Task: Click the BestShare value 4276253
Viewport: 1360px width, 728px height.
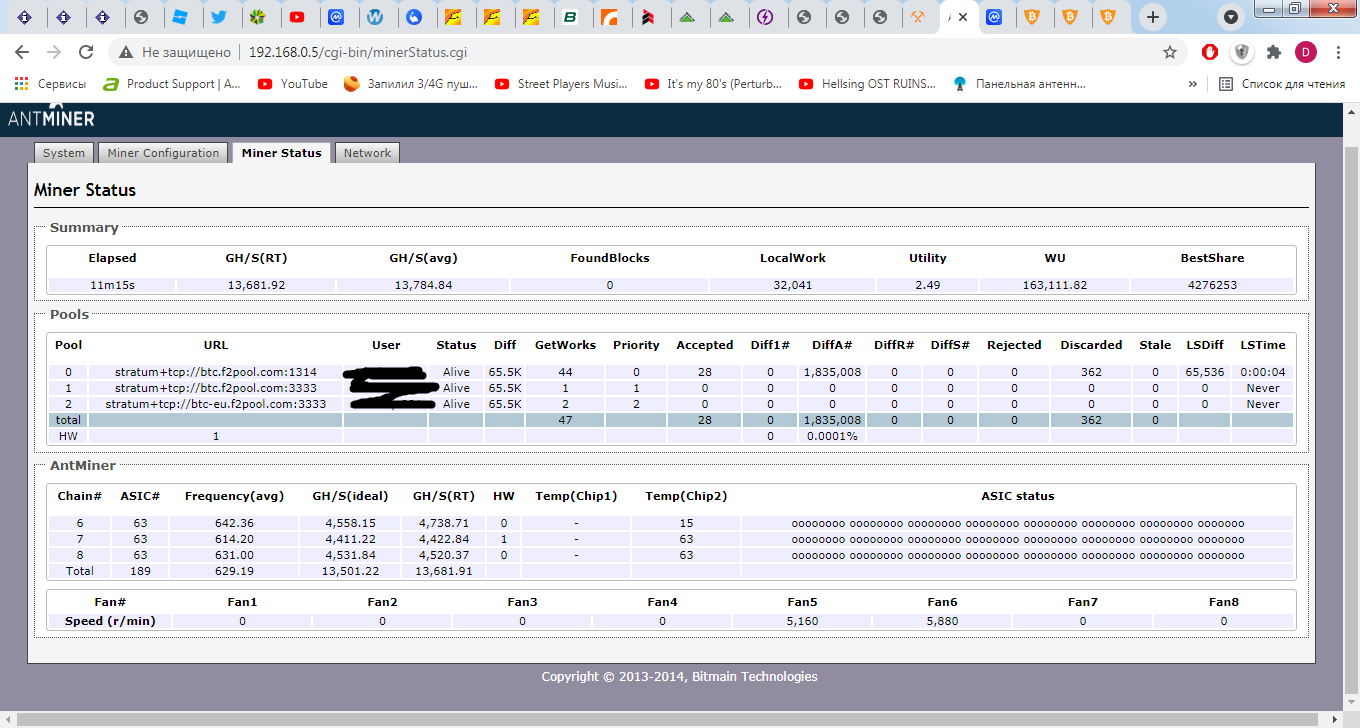Action: pyautogui.click(x=1212, y=285)
